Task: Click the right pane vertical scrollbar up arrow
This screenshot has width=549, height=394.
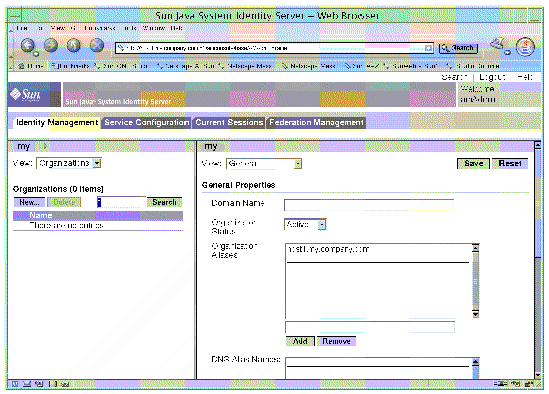Action: 538,145
